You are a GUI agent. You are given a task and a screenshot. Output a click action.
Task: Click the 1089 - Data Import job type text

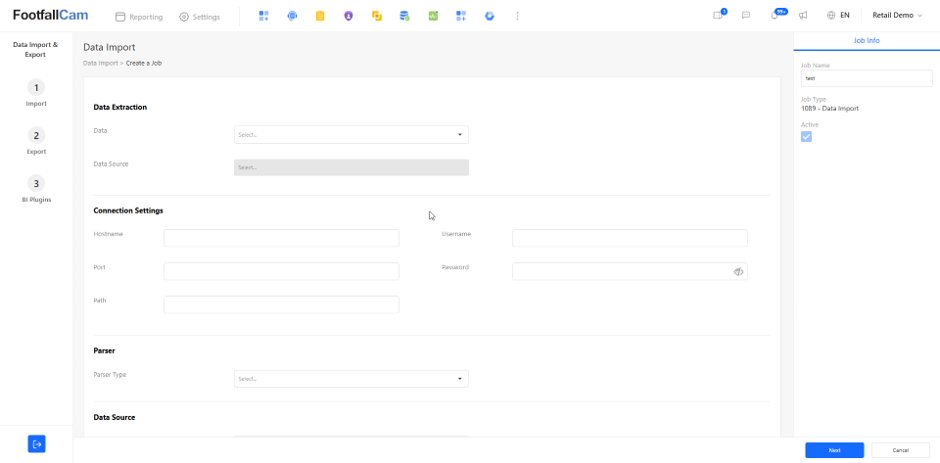point(830,109)
